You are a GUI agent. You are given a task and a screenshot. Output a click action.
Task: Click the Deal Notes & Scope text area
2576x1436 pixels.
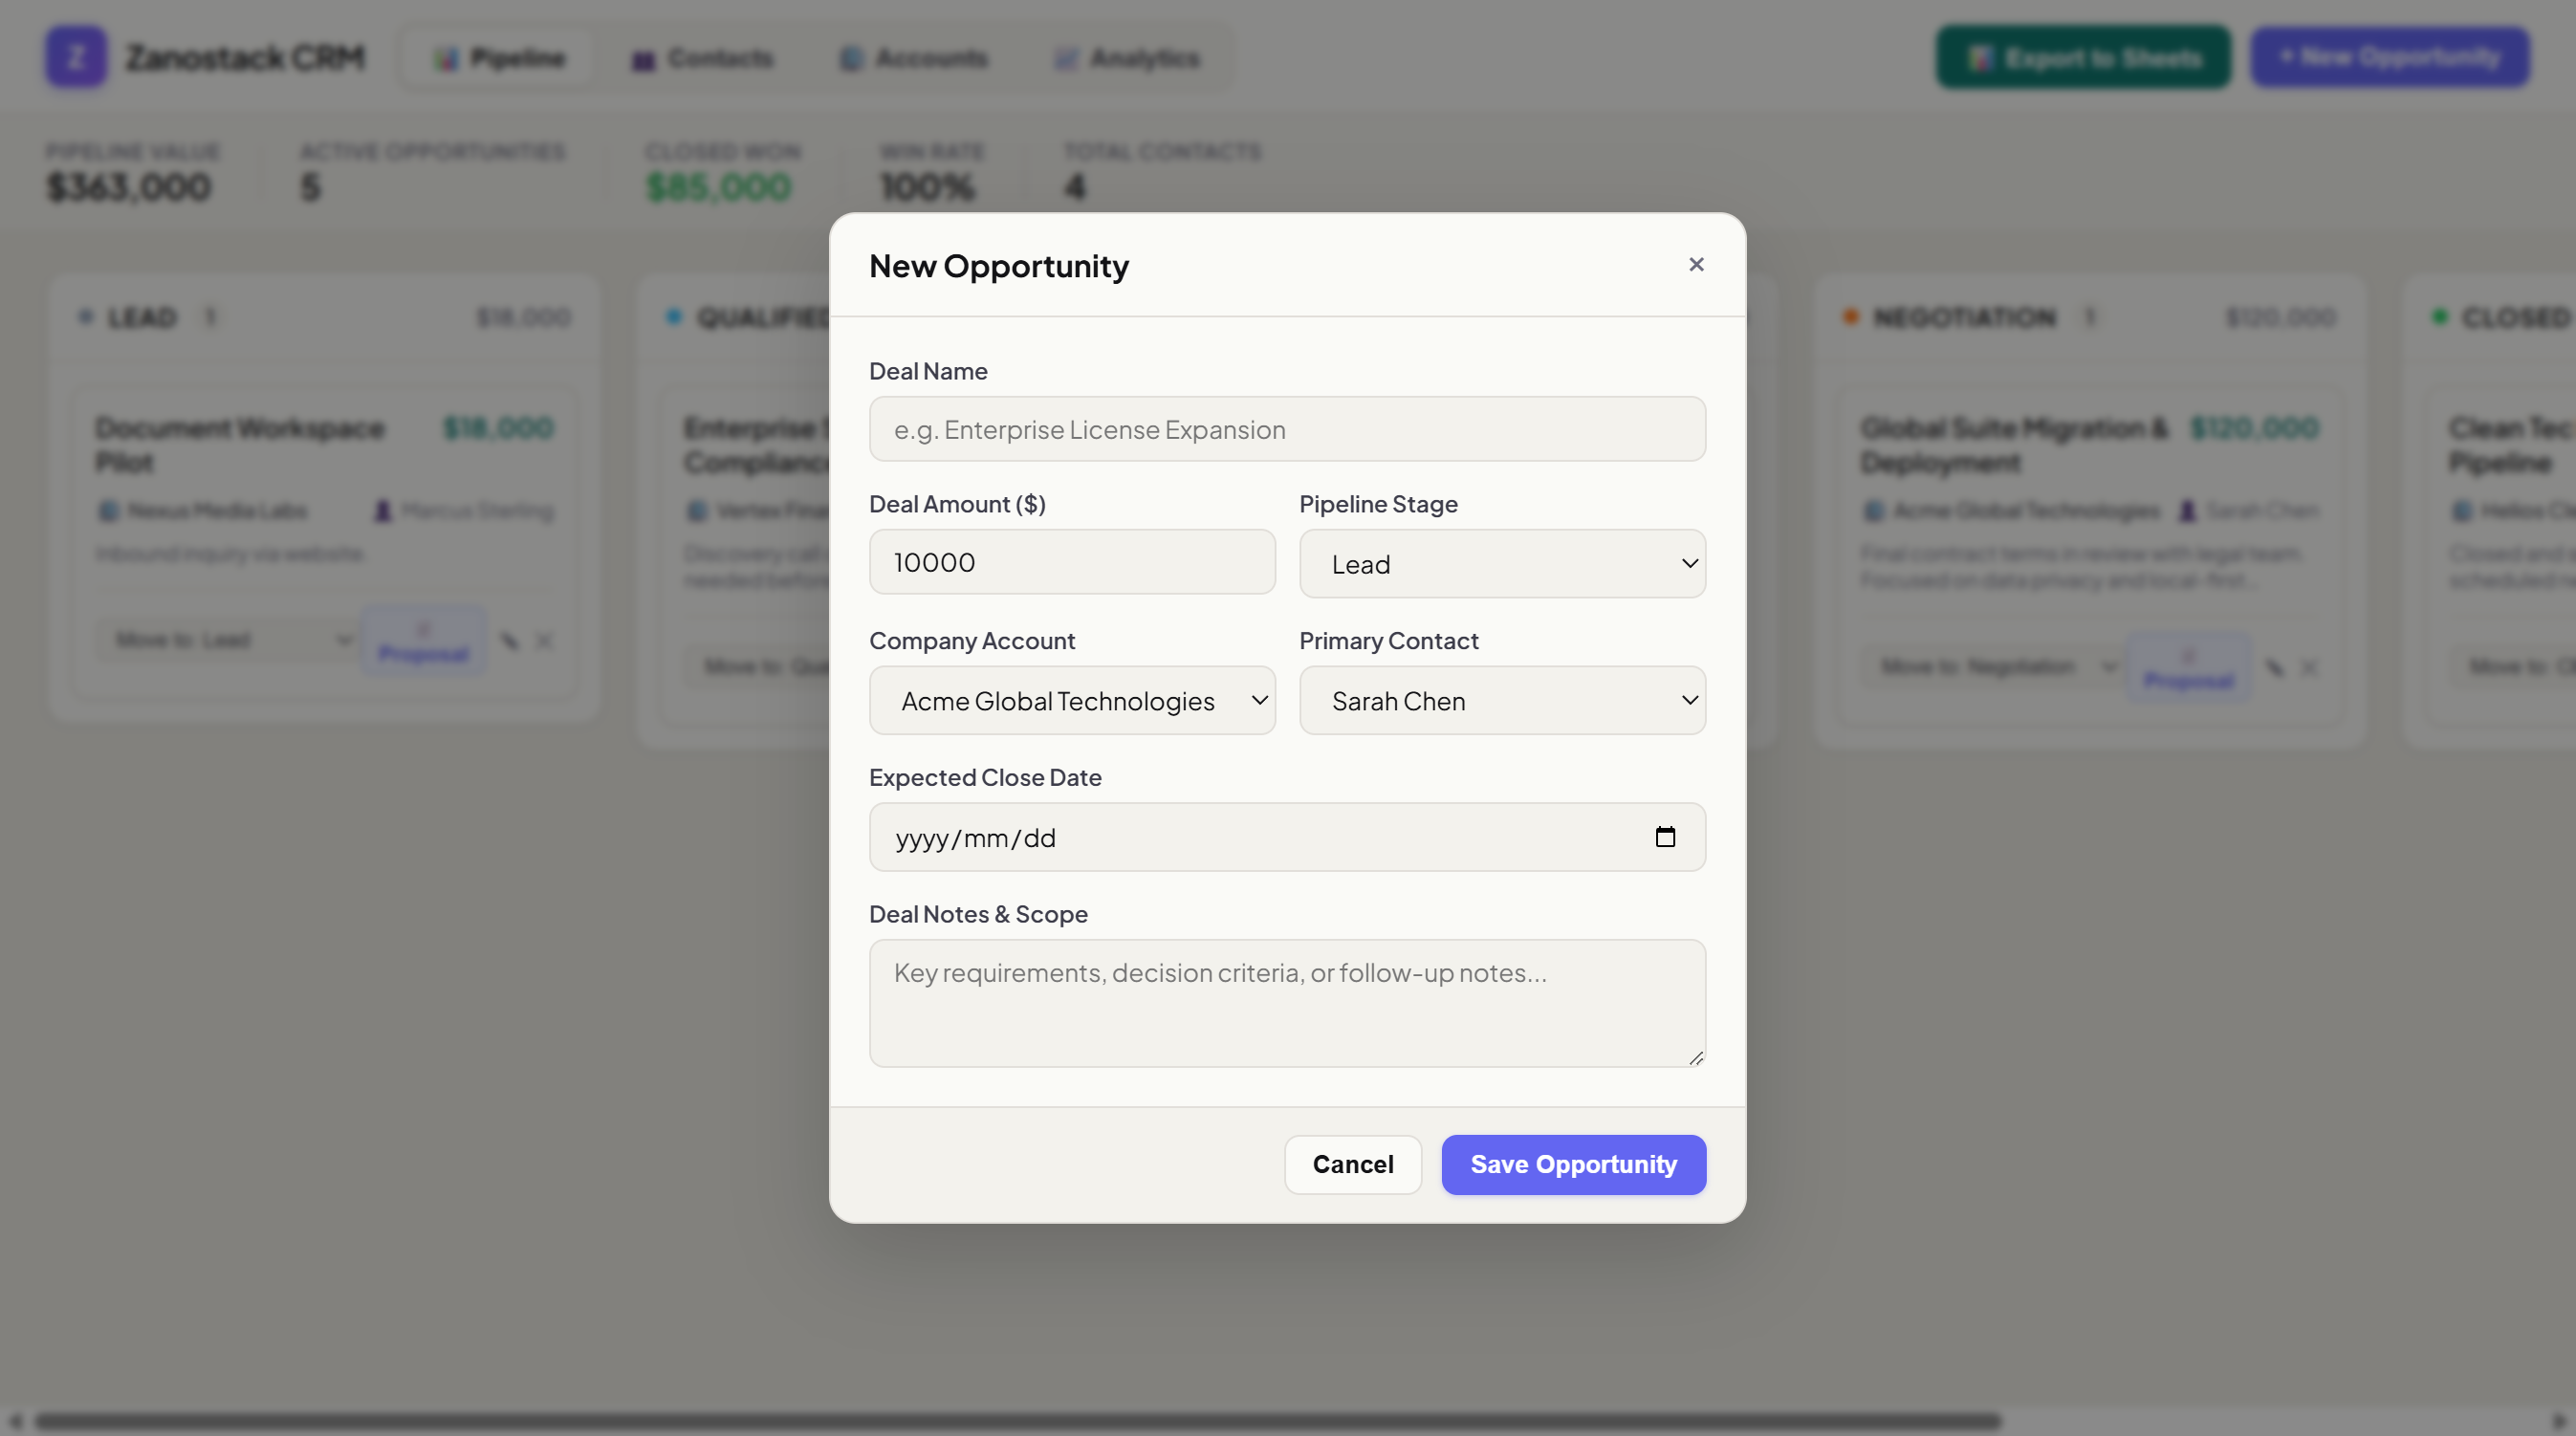[1288, 1003]
